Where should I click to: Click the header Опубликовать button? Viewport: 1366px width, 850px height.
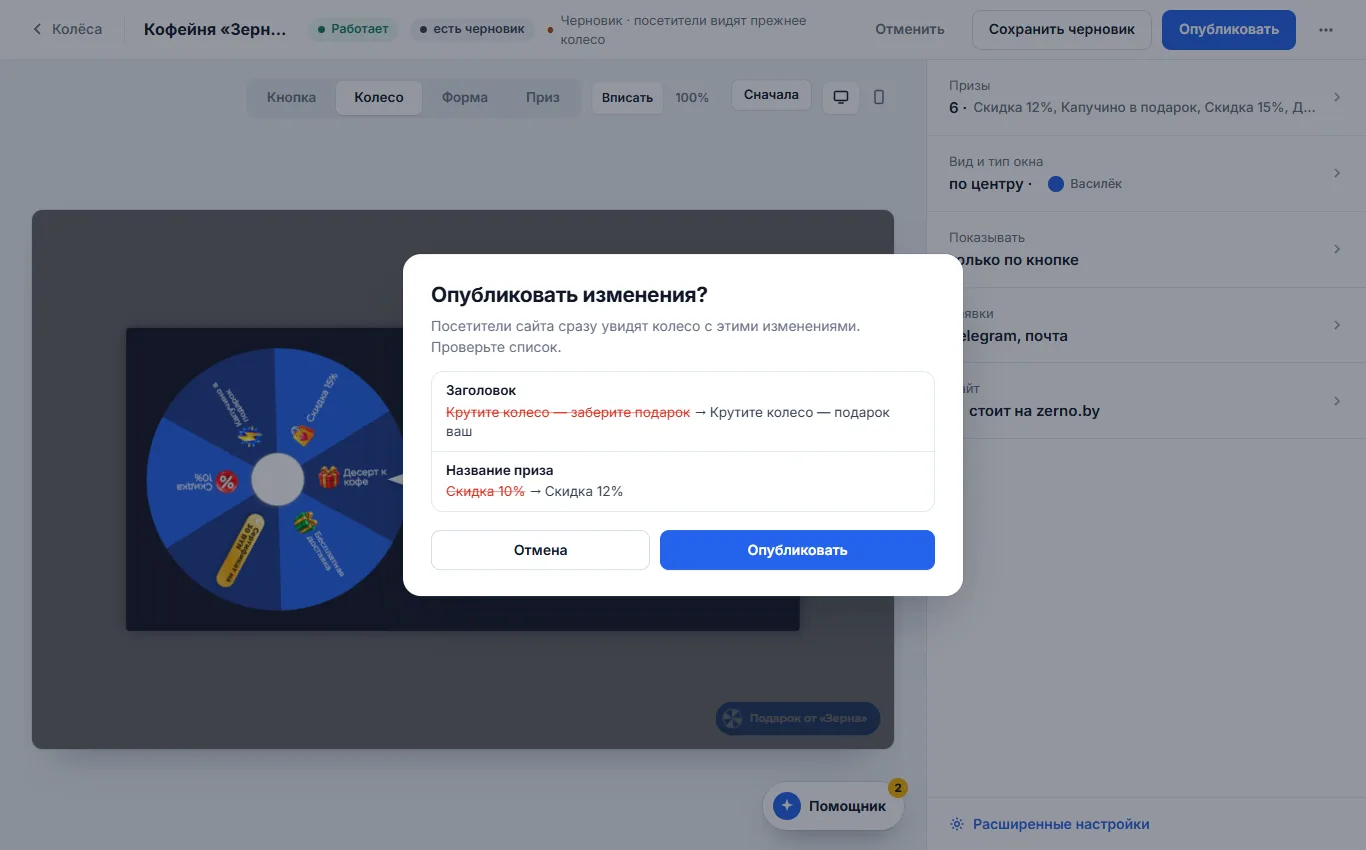(1229, 30)
